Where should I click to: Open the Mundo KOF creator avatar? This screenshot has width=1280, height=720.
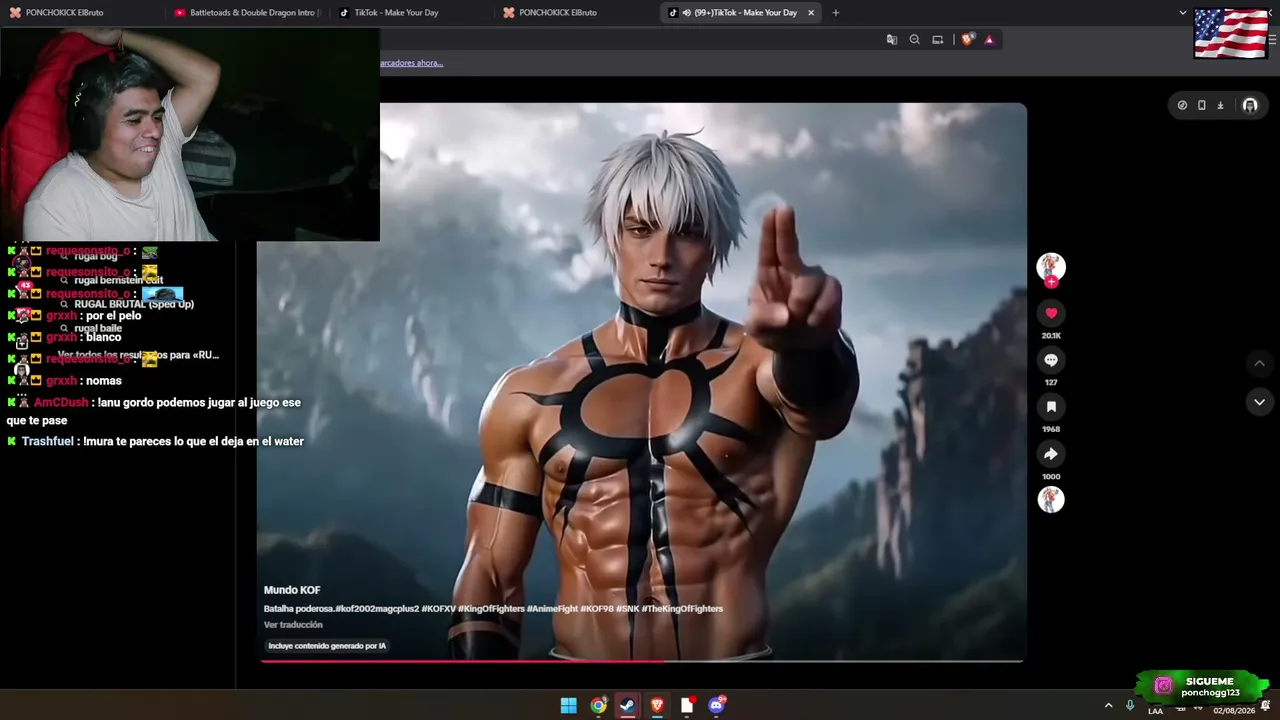click(1051, 265)
